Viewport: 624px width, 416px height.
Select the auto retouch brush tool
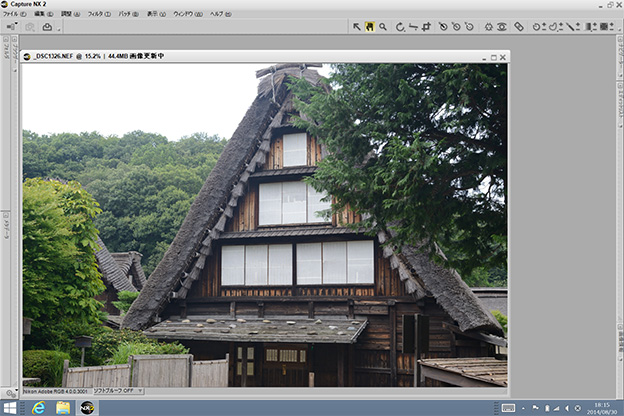(517, 27)
